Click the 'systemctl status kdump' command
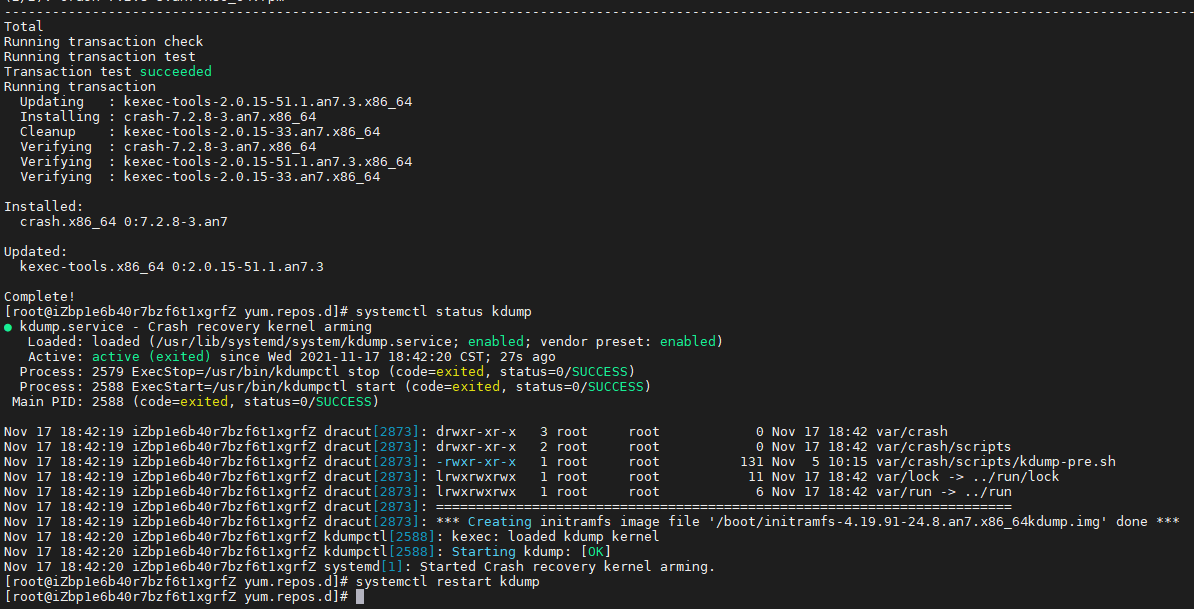The width and height of the screenshot is (1194, 609). [443, 312]
